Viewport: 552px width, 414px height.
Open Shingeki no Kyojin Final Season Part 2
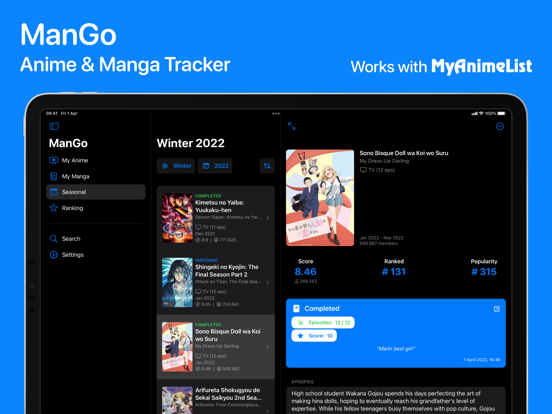216,282
